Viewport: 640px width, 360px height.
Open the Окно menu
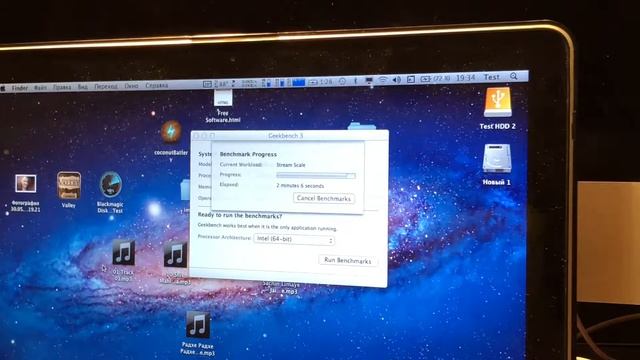click(x=131, y=86)
